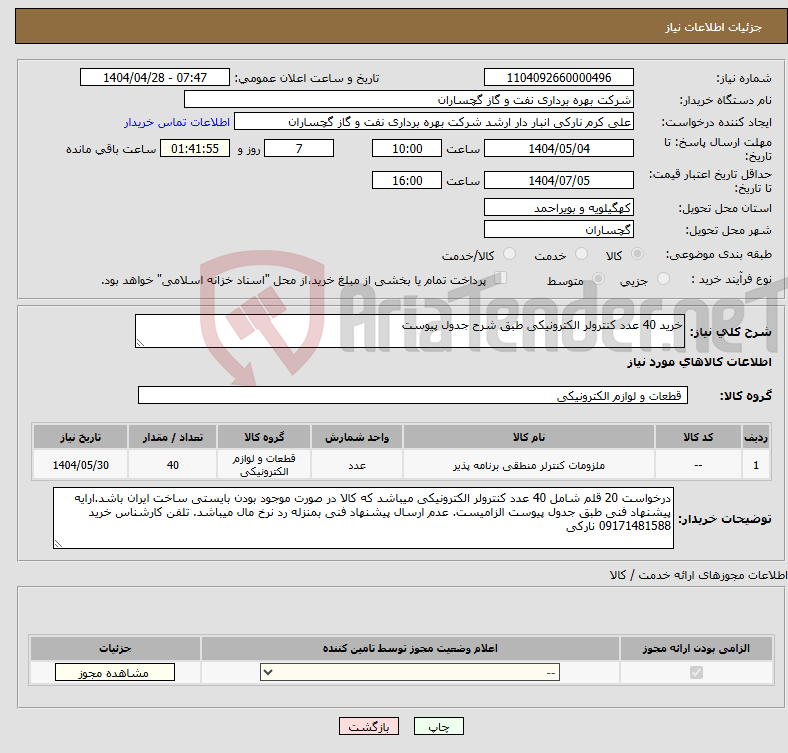Click the request creator name field
Screen dimensions: 788x753
(434, 122)
